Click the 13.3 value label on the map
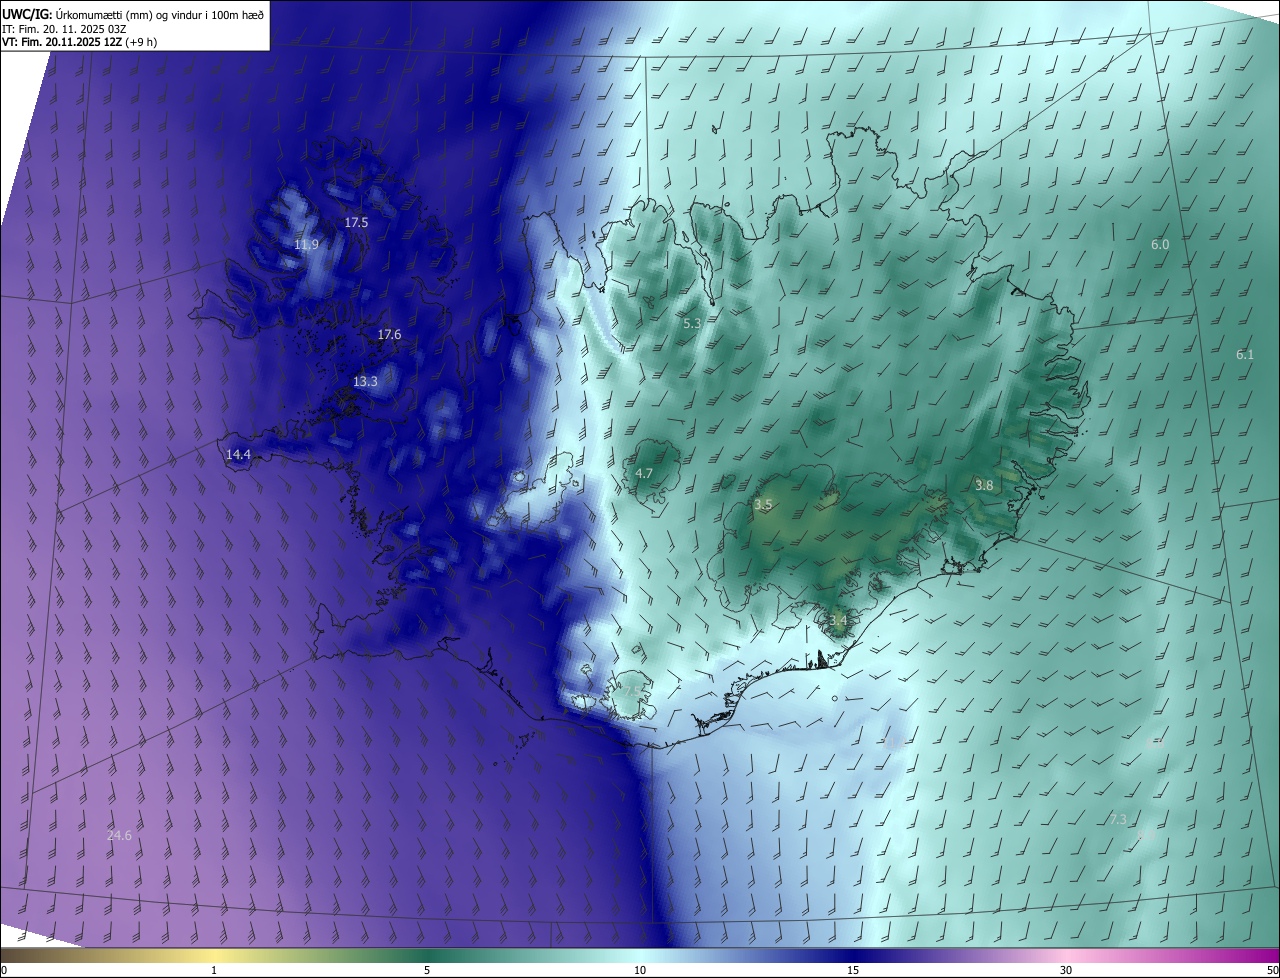The height and width of the screenshot is (978, 1280). 365,382
